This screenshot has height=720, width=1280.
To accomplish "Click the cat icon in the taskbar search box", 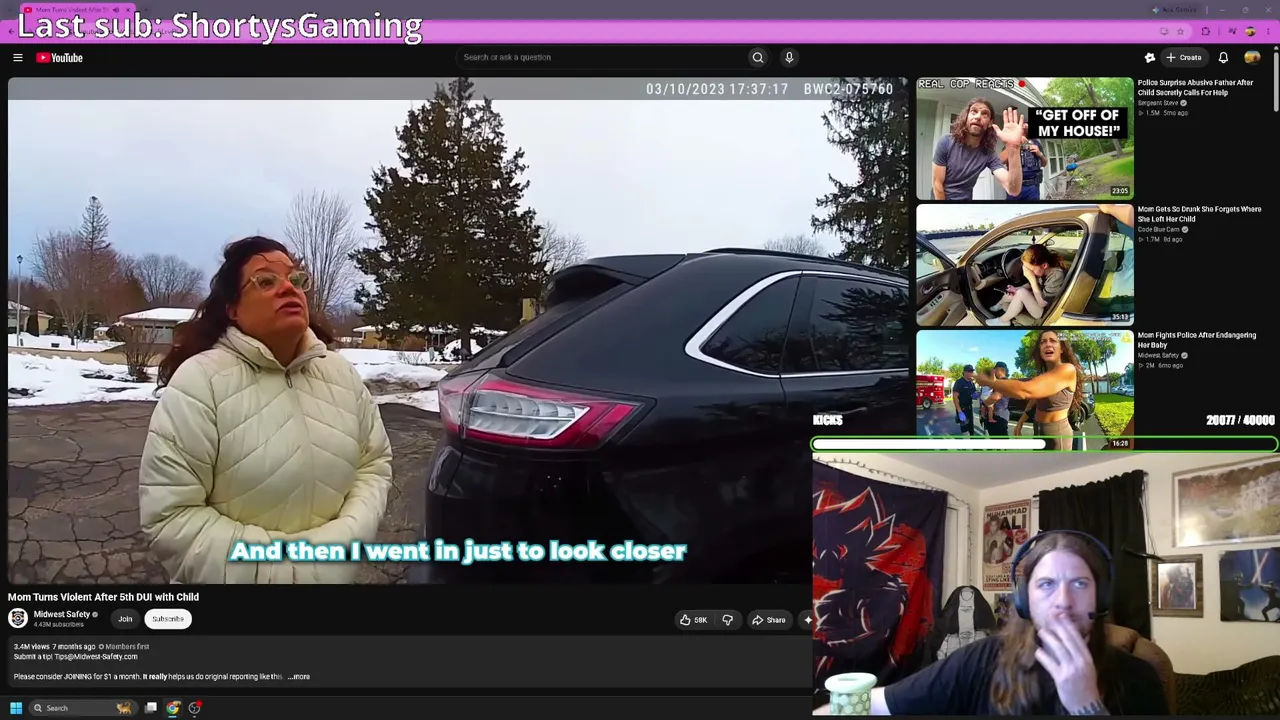I will pos(124,708).
